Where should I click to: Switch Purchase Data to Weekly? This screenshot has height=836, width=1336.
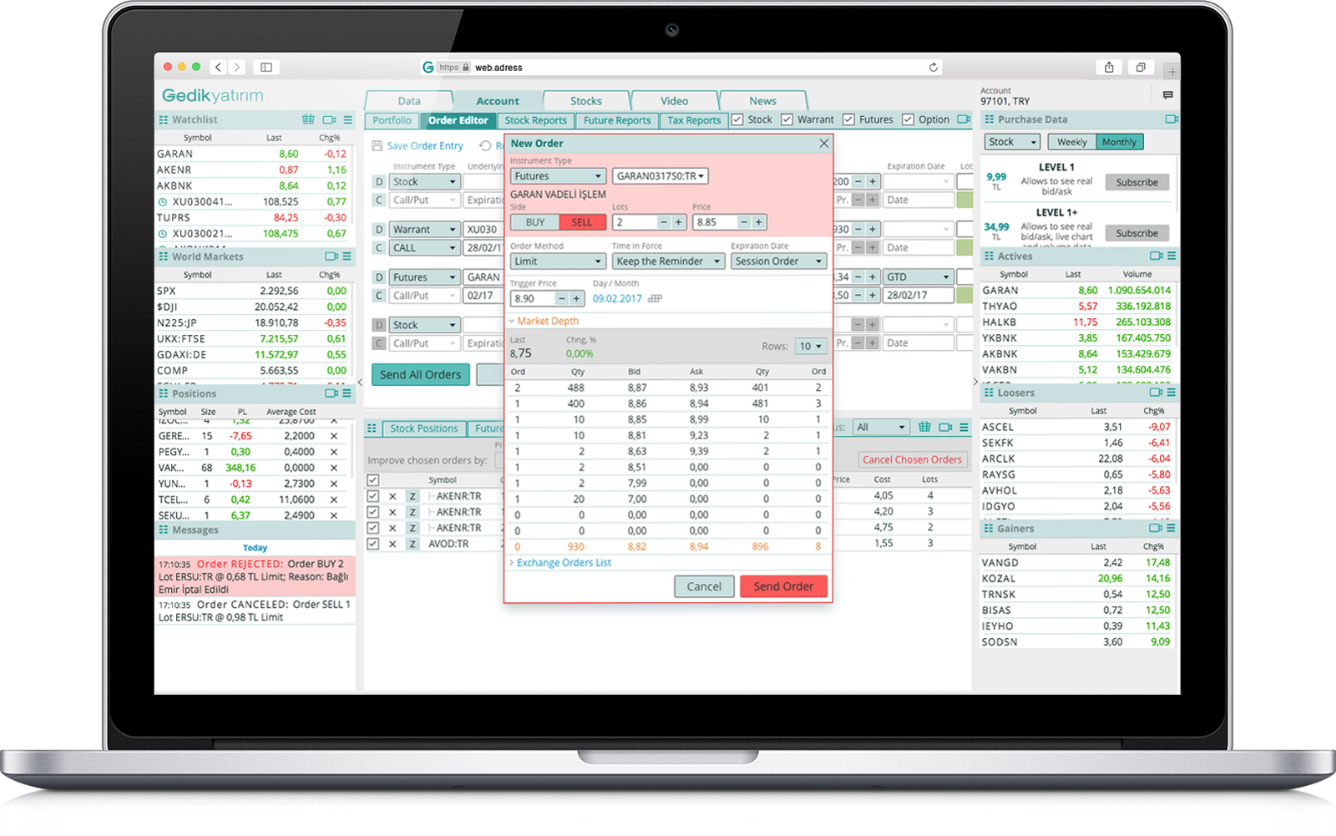(x=1072, y=142)
